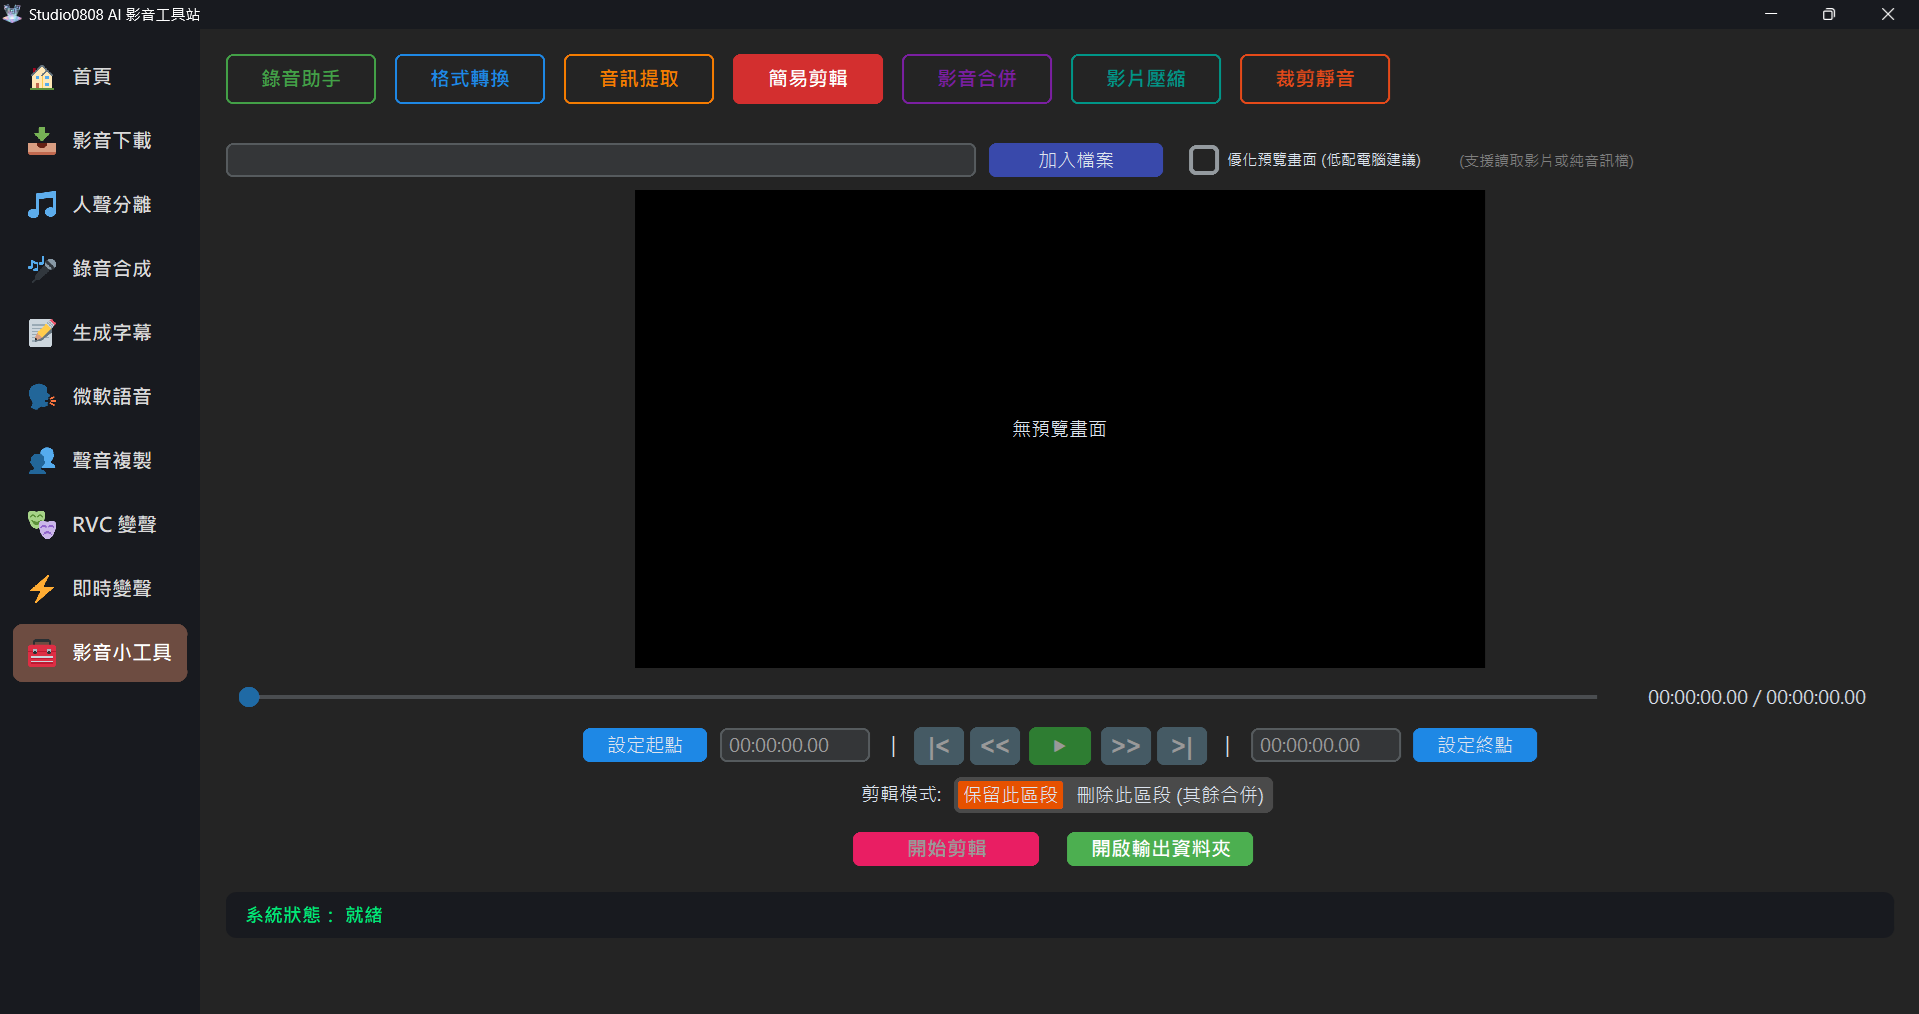Open the 人聲分離 sidebar label
The width and height of the screenshot is (1919, 1014).
[112, 205]
